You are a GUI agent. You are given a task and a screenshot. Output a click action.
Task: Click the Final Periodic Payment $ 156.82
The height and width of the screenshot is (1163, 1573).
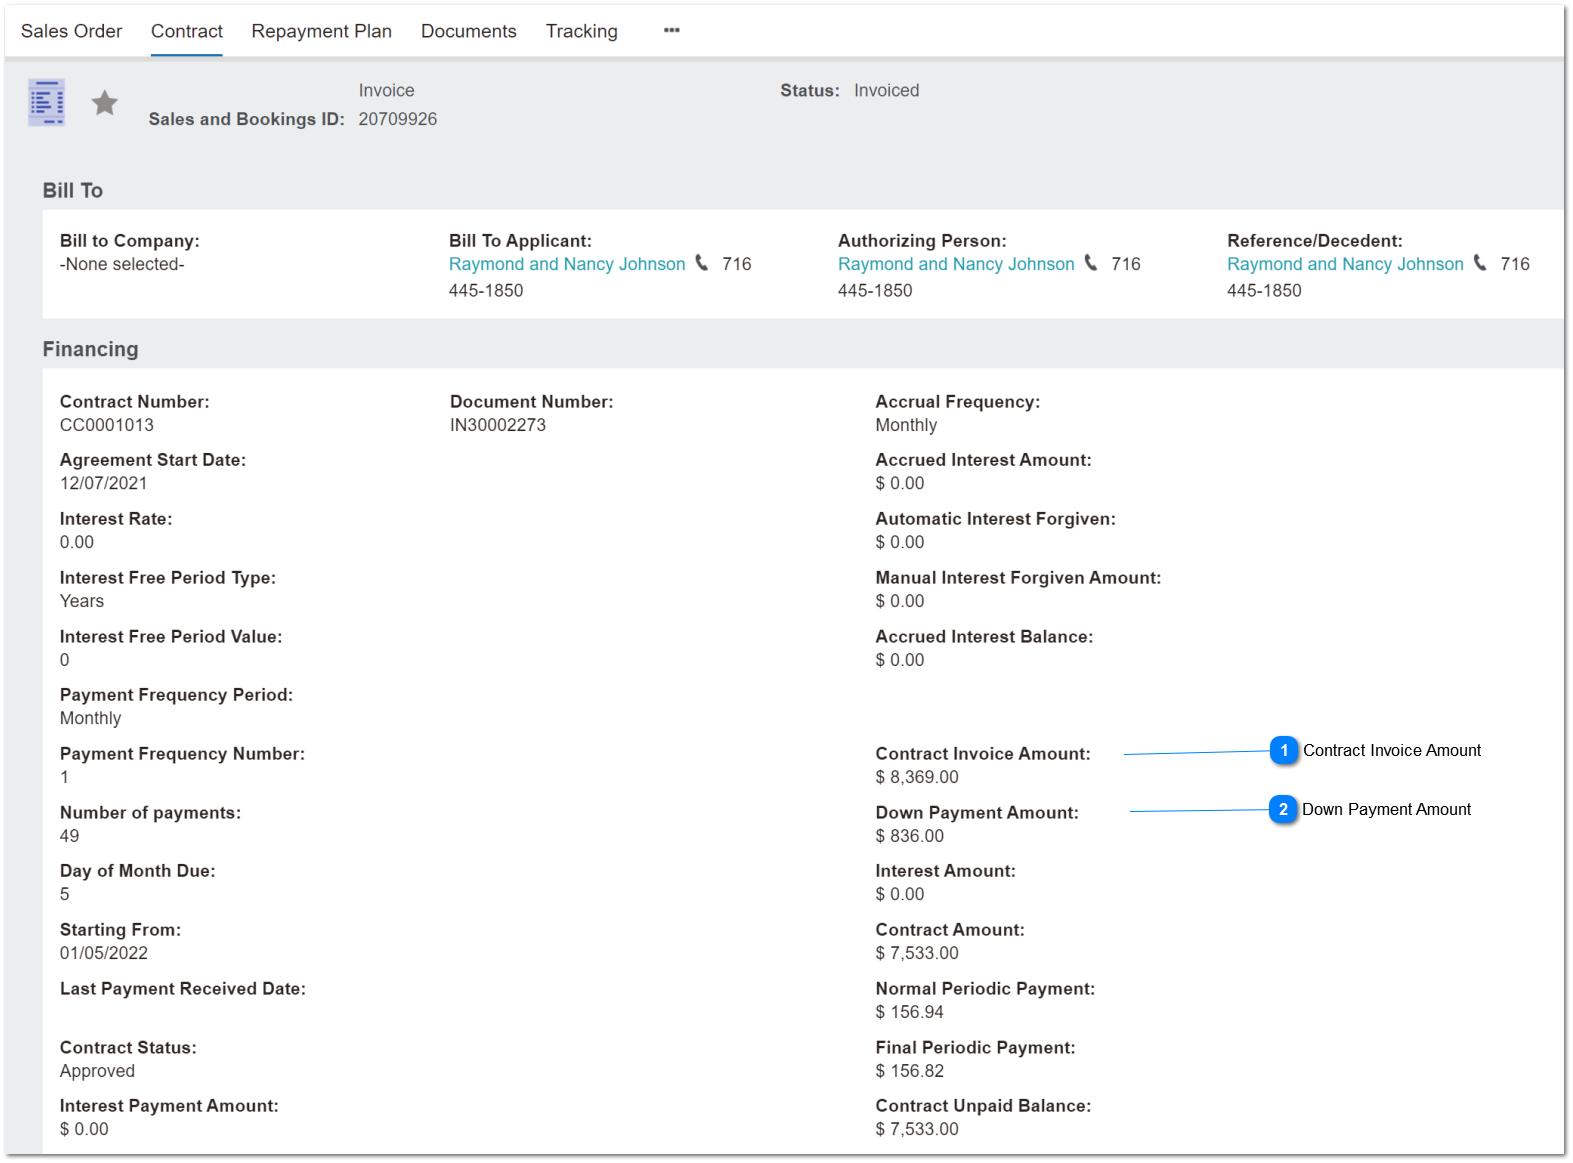coord(910,1071)
